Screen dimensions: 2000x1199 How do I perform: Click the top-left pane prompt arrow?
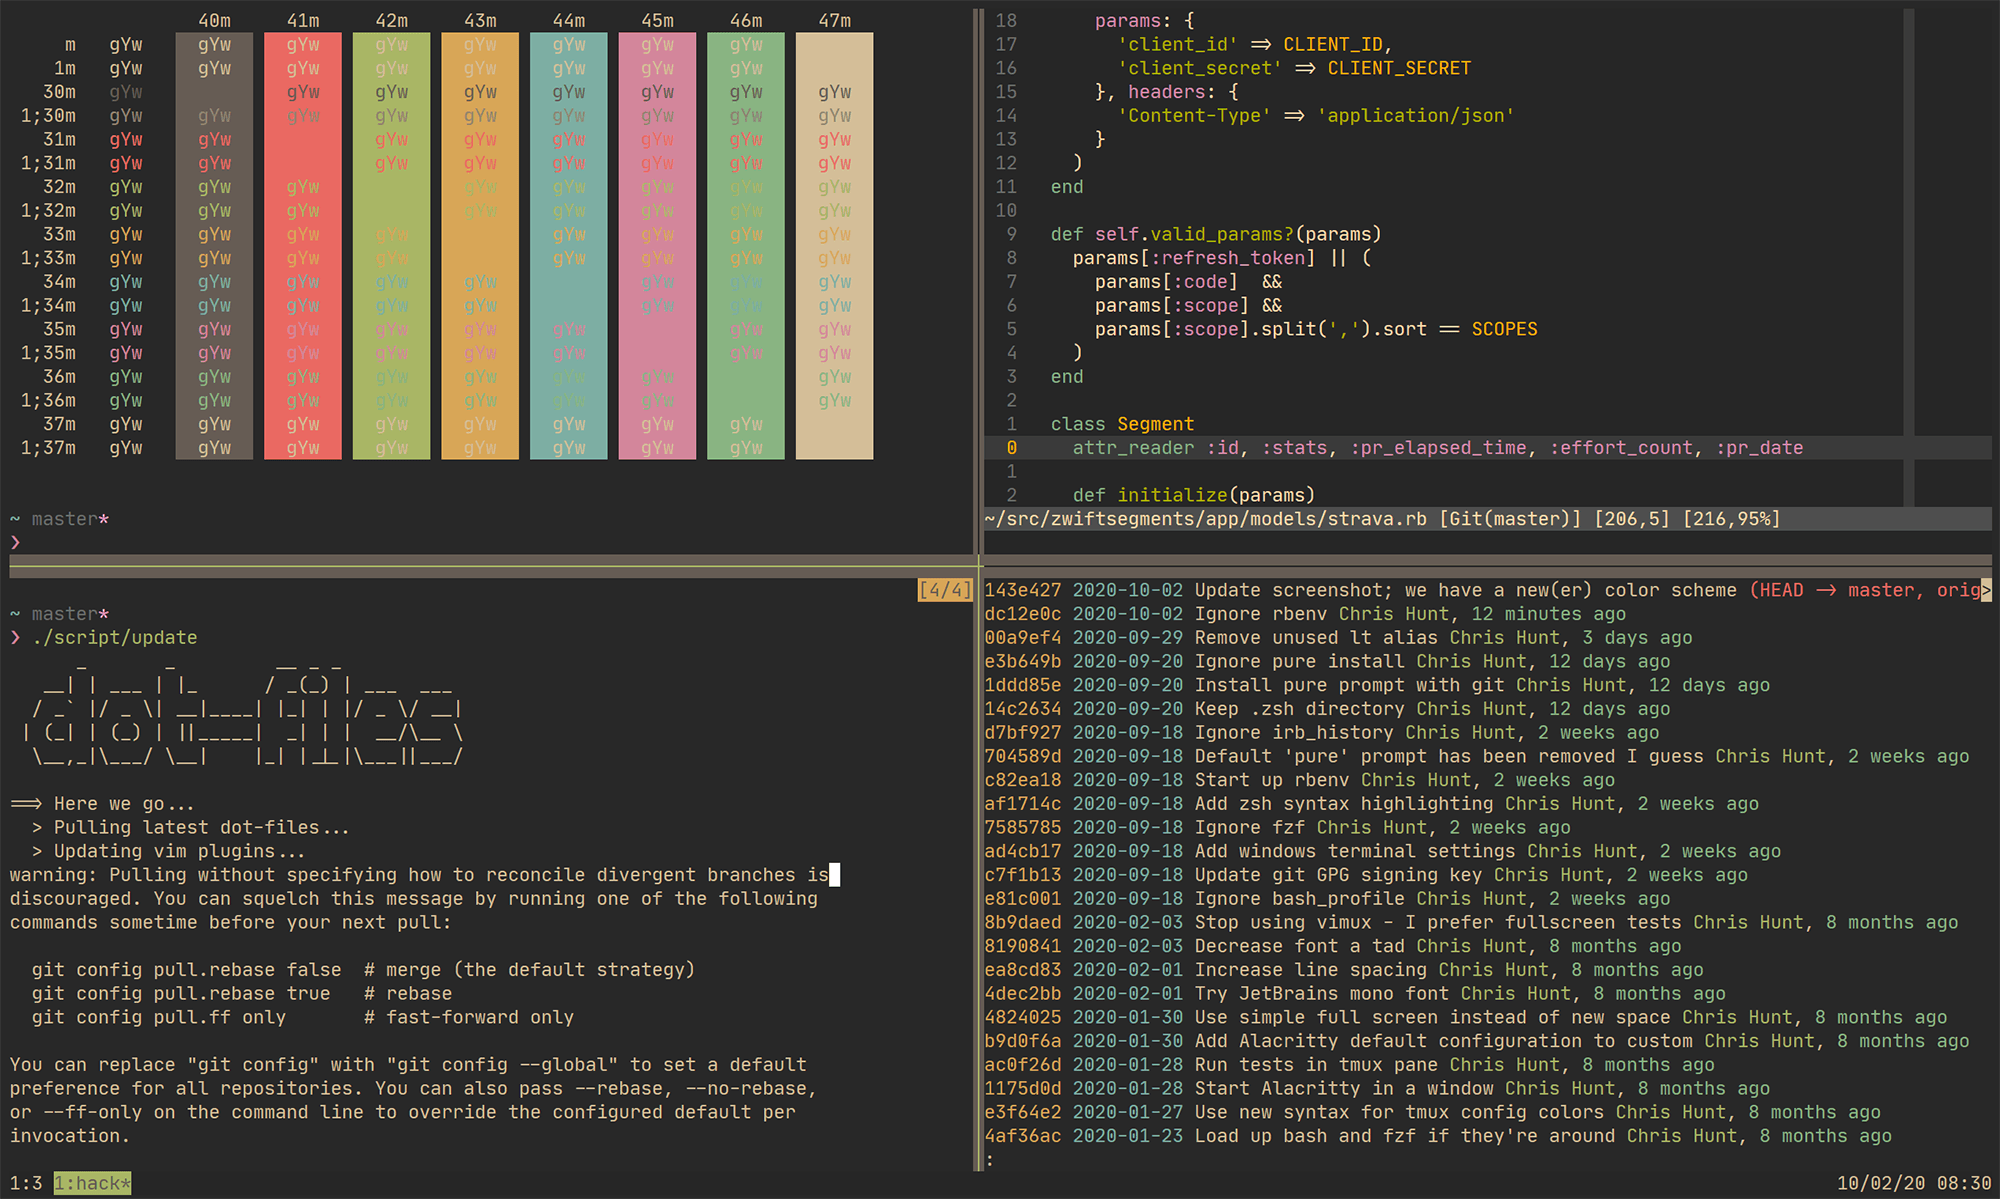[15, 543]
